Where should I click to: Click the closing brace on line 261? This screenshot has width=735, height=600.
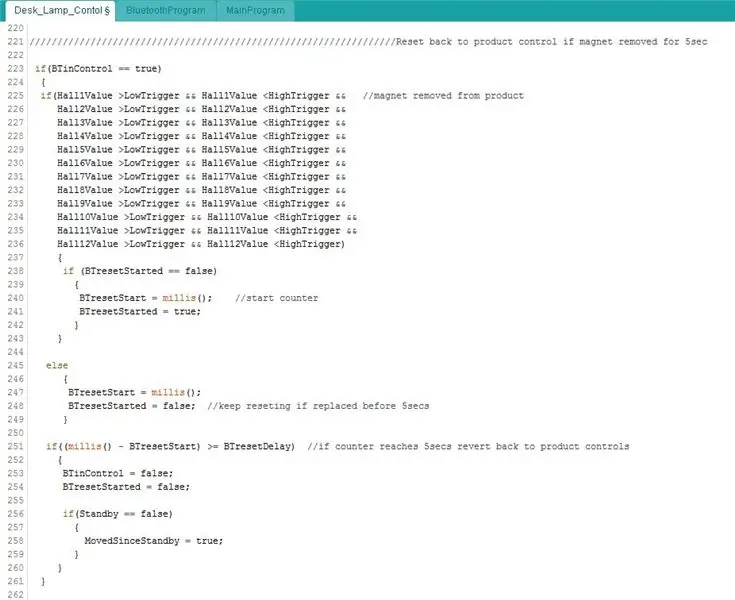(43, 581)
